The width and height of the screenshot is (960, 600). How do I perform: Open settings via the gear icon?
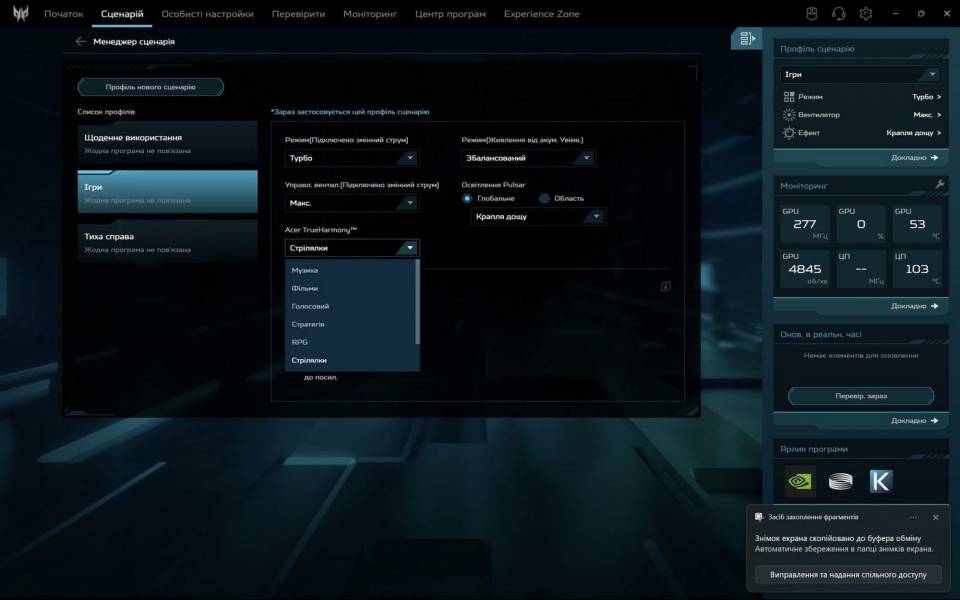(866, 14)
